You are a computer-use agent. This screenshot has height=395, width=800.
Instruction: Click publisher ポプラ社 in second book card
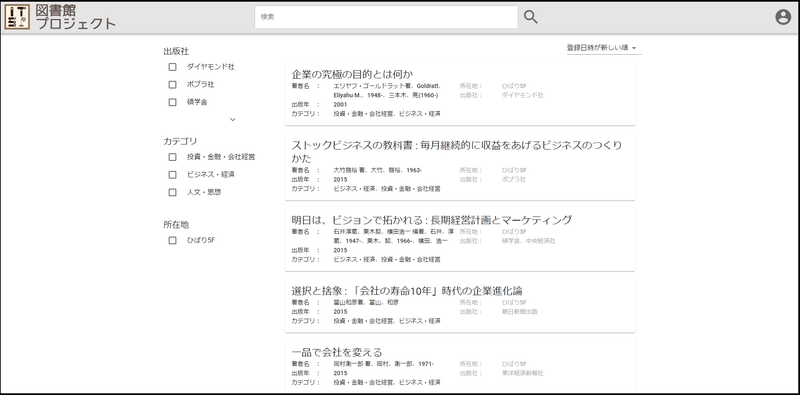(514, 180)
